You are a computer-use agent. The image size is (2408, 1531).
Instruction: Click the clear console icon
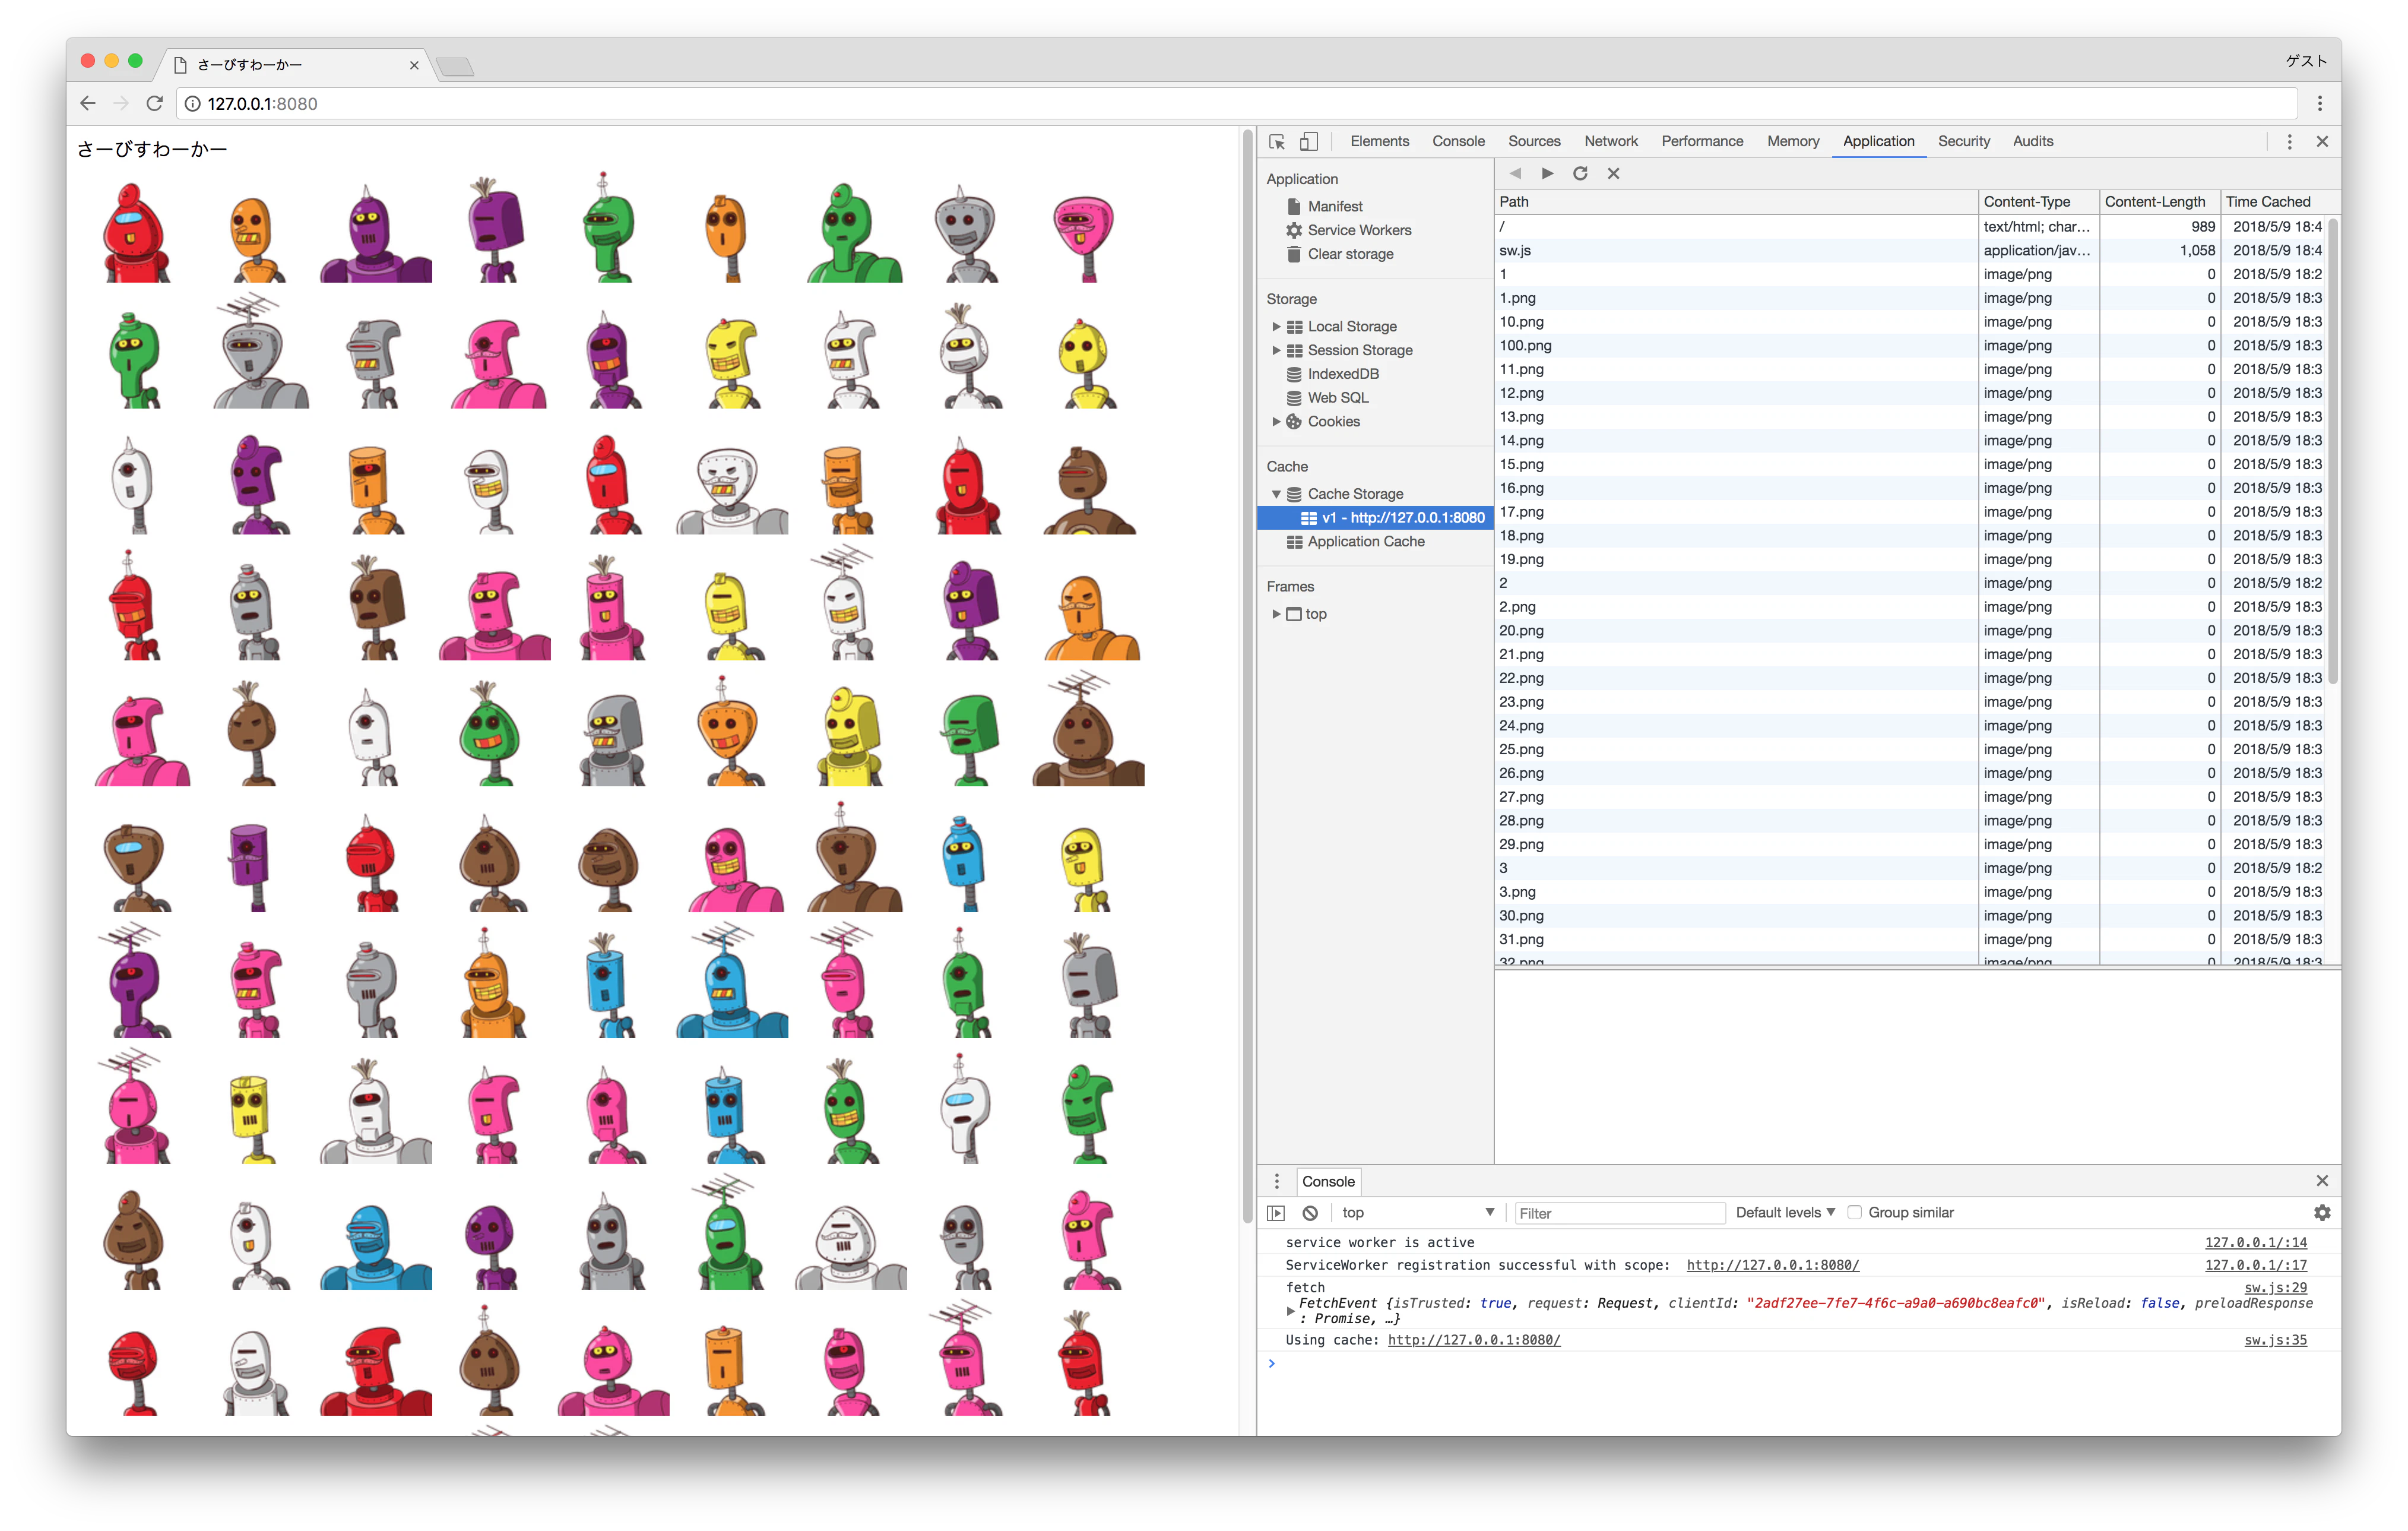point(1310,1212)
